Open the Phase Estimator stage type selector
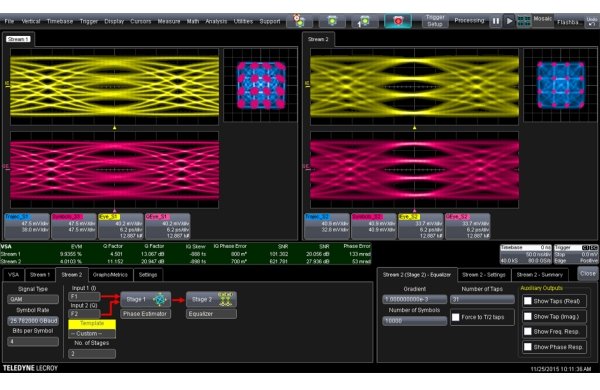Image resolution: width=600 pixels, height=390 pixels. click(145, 314)
